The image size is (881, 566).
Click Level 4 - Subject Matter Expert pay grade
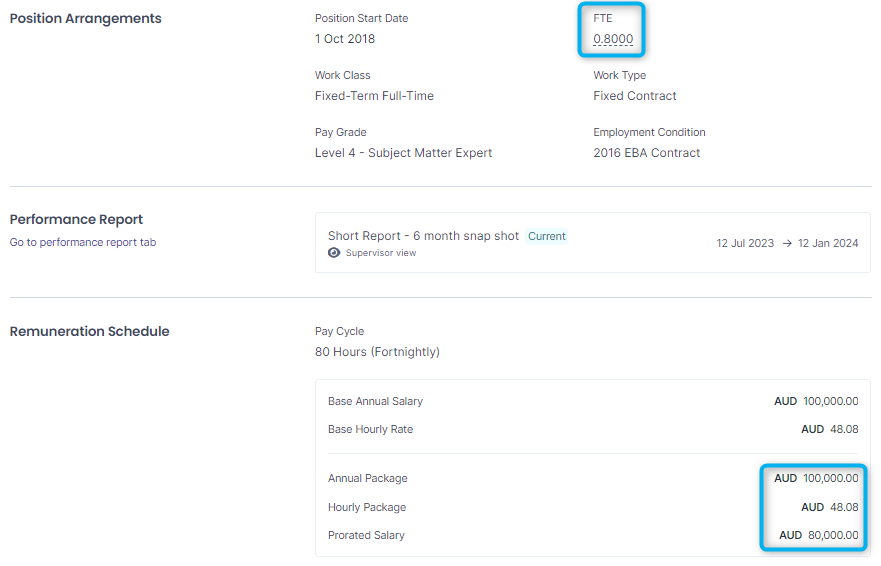tap(403, 153)
